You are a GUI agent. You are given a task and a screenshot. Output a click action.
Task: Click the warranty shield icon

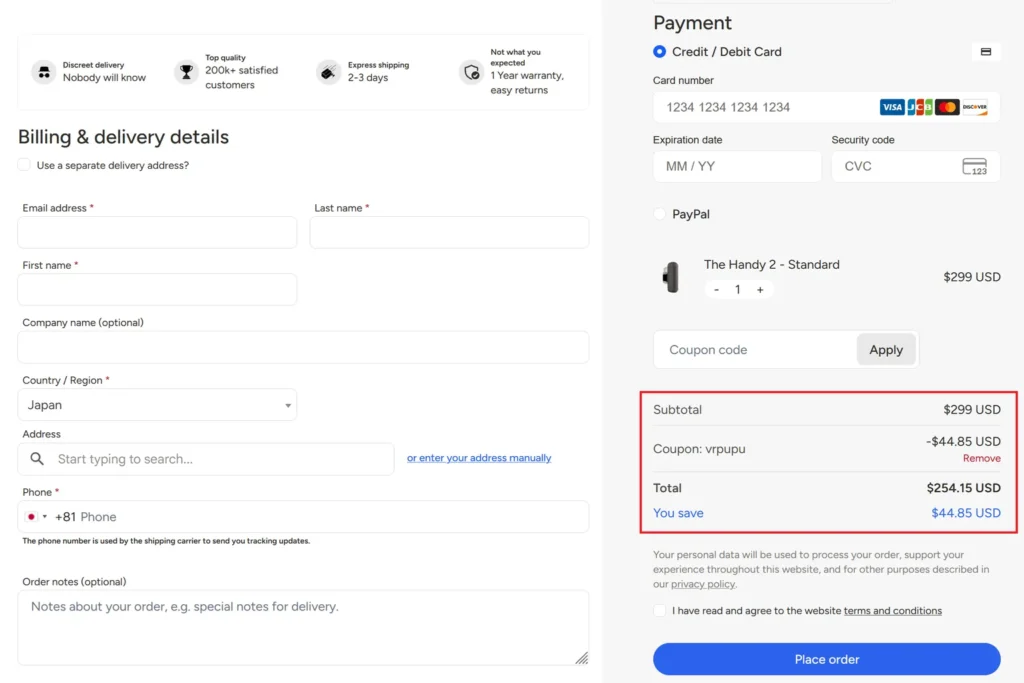pyautogui.click(x=472, y=72)
